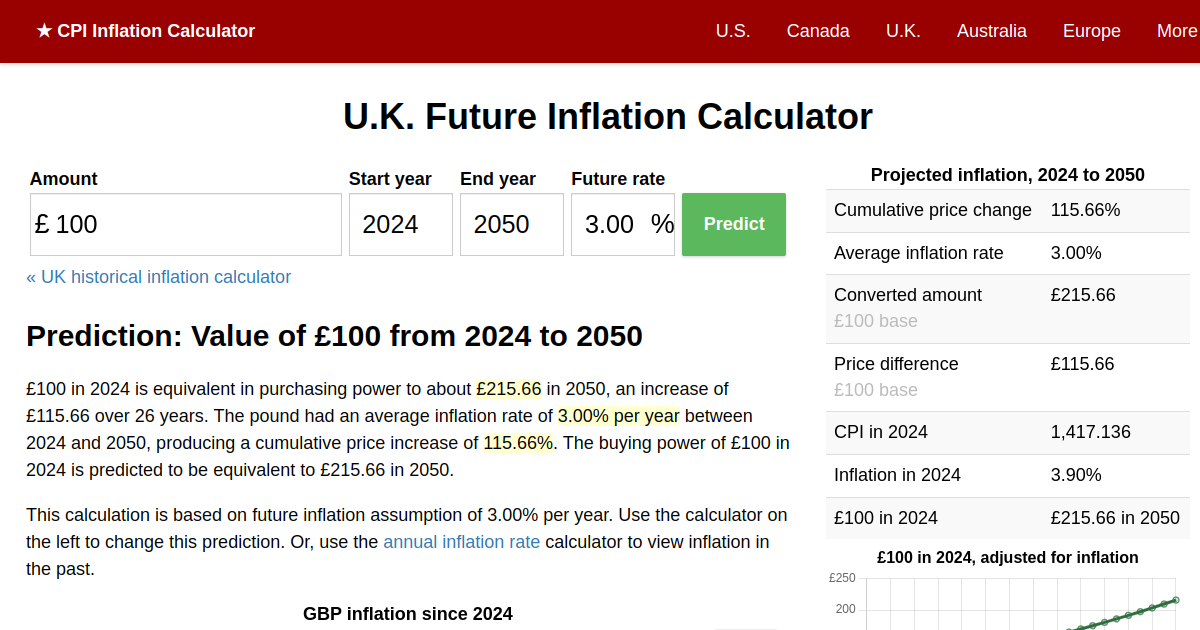Go to the Australia calculator page

click(991, 31)
